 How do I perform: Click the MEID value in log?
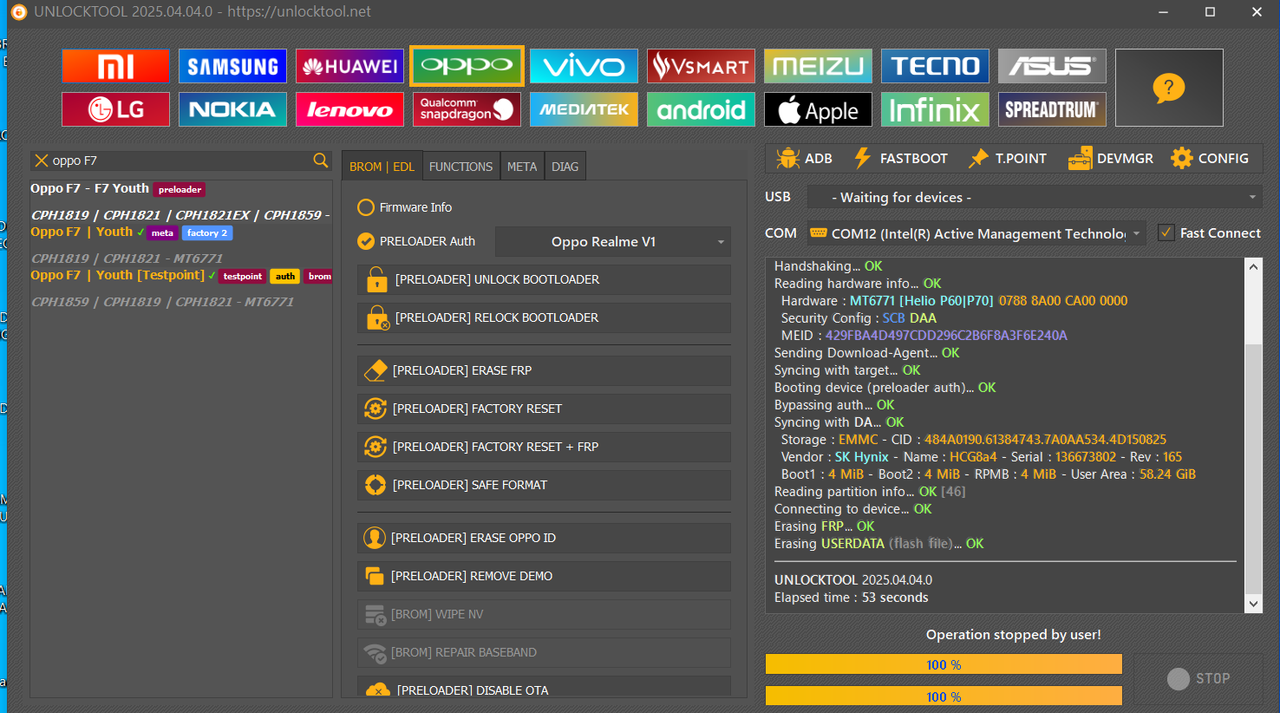point(946,336)
